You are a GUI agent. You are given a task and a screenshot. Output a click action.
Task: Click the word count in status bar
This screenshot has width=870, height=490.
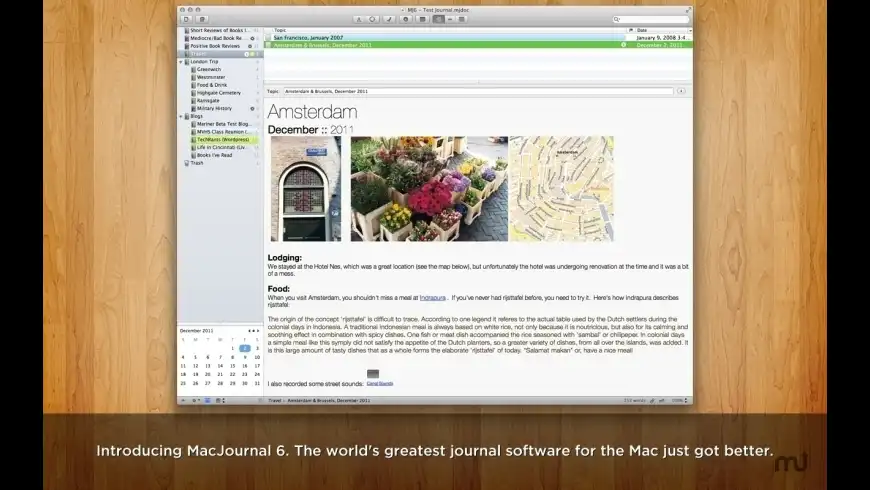pos(634,400)
